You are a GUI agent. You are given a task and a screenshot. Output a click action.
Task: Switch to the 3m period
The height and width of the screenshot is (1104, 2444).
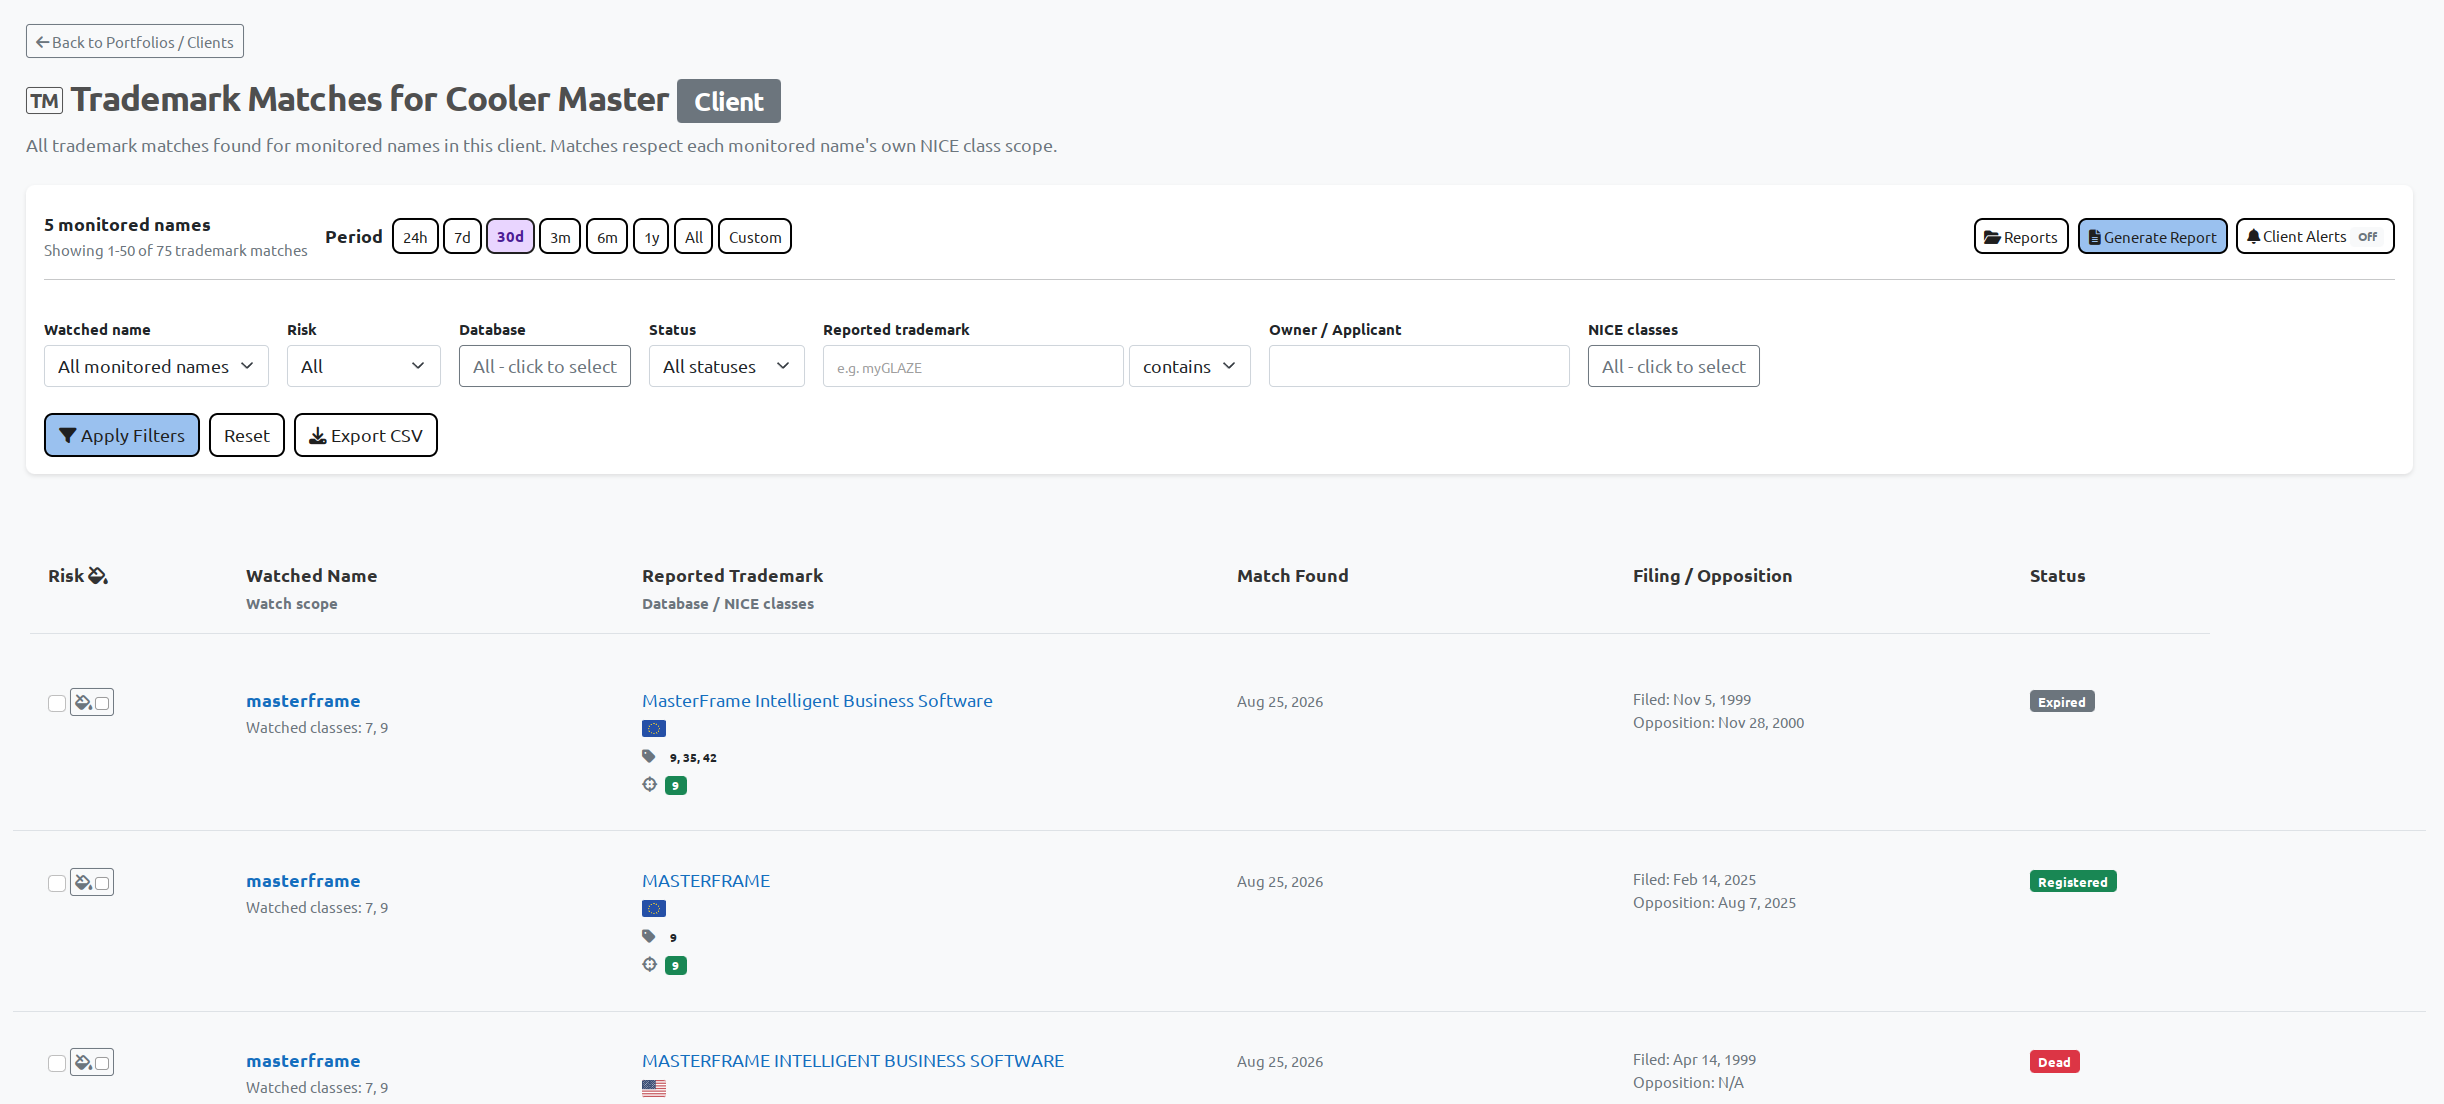point(560,237)
